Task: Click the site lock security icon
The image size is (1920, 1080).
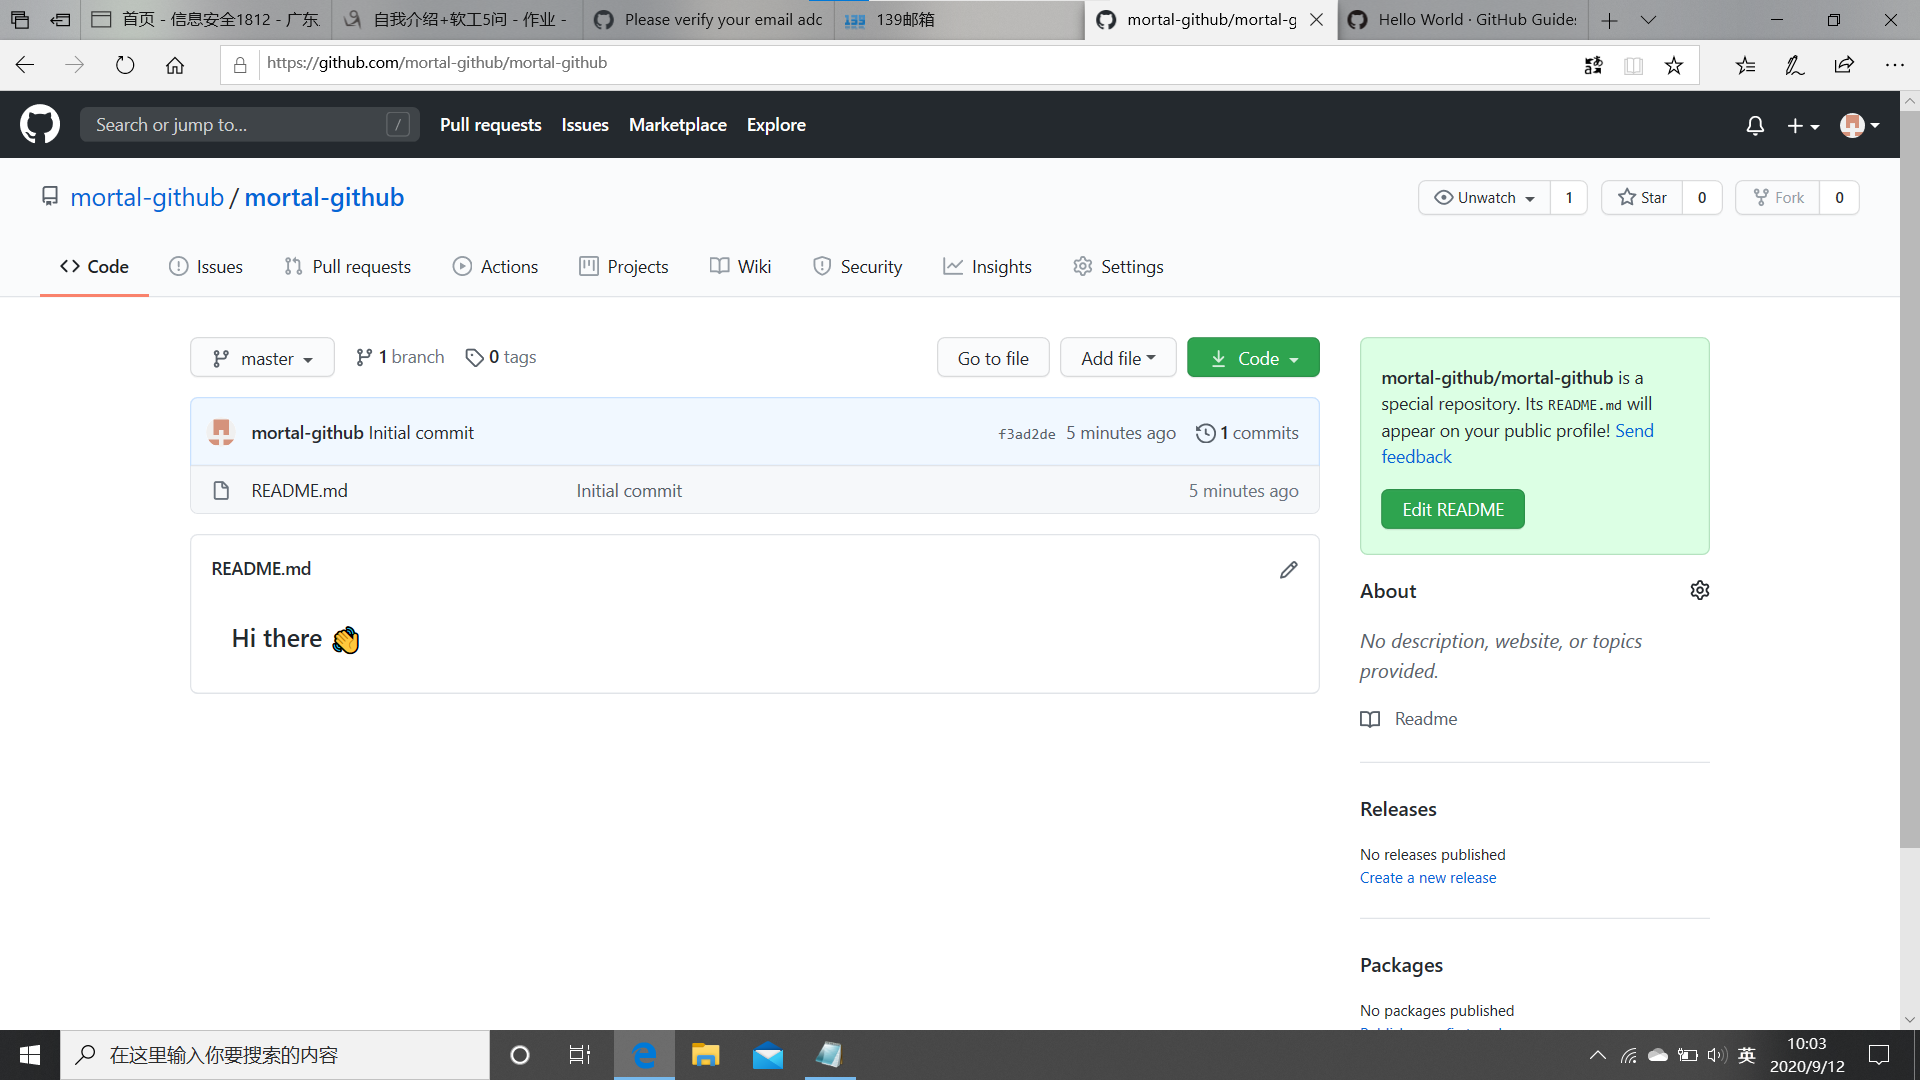Action: click(x=240, y=65)
